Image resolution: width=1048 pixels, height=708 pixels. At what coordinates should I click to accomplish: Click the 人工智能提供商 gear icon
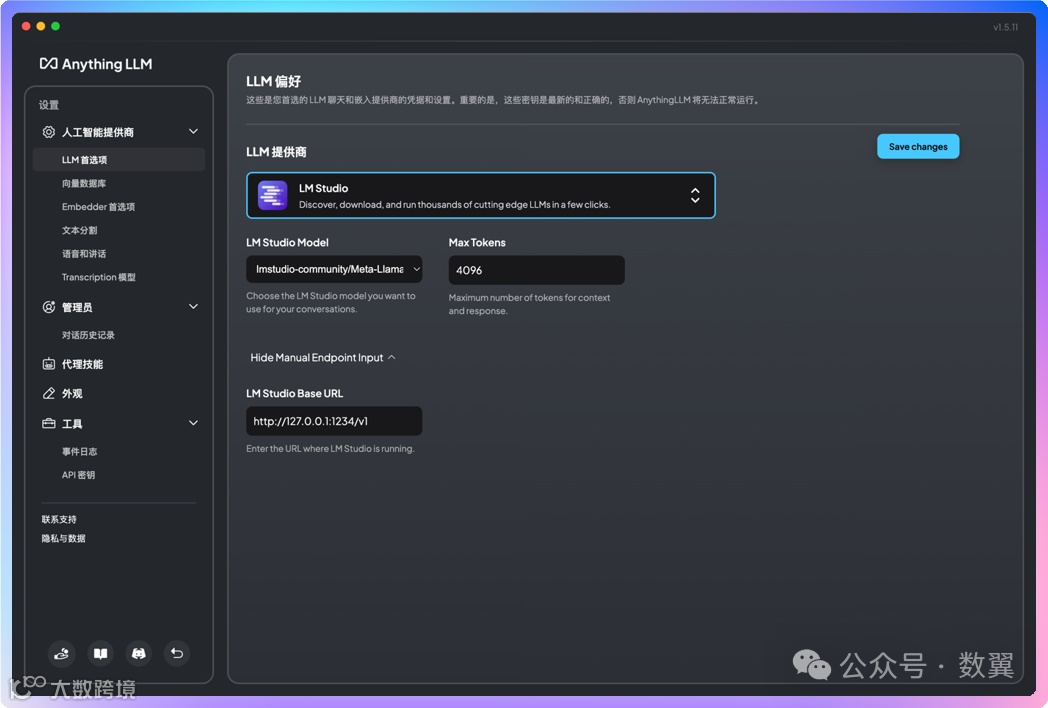coord(49,132)
